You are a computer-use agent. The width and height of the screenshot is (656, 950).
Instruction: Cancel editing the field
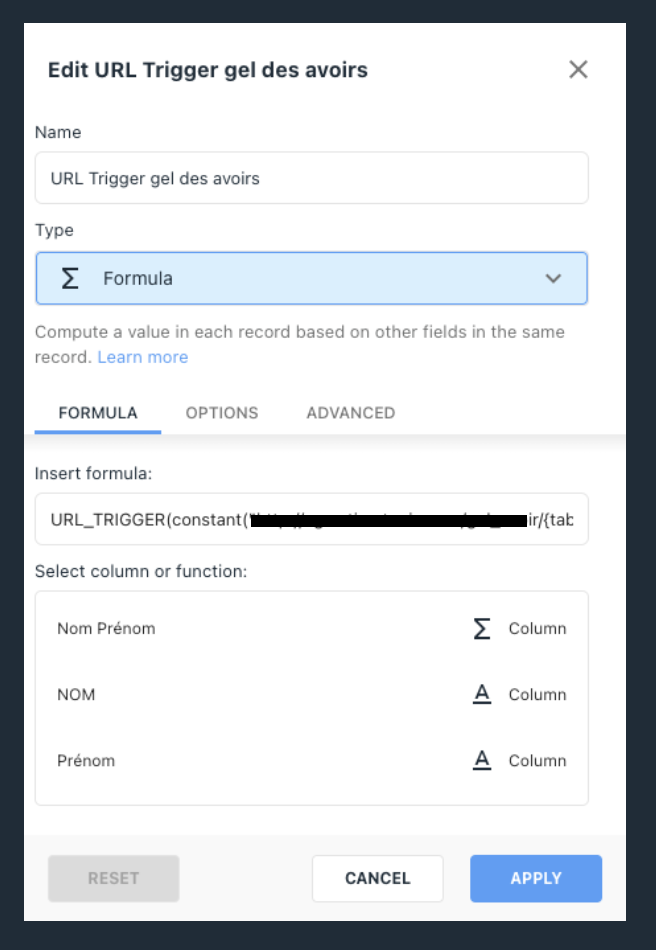(x=377, y=879)
